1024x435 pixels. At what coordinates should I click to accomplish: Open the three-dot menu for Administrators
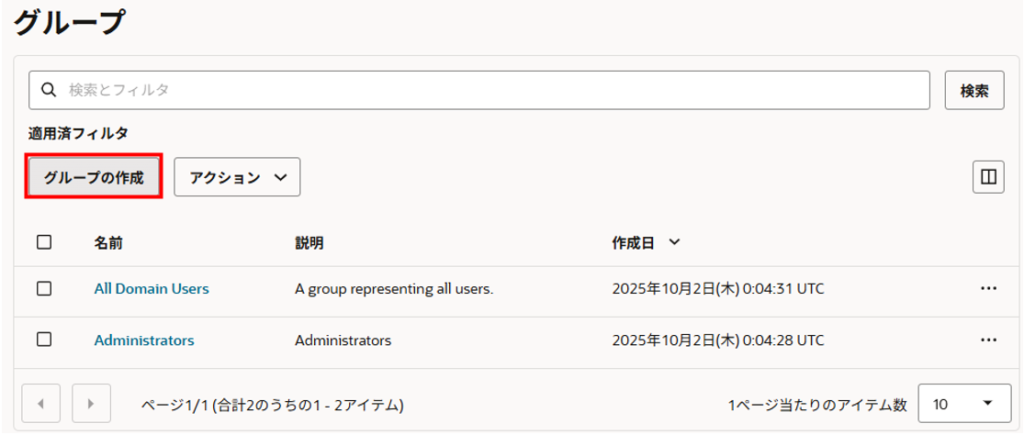point(988,340)
